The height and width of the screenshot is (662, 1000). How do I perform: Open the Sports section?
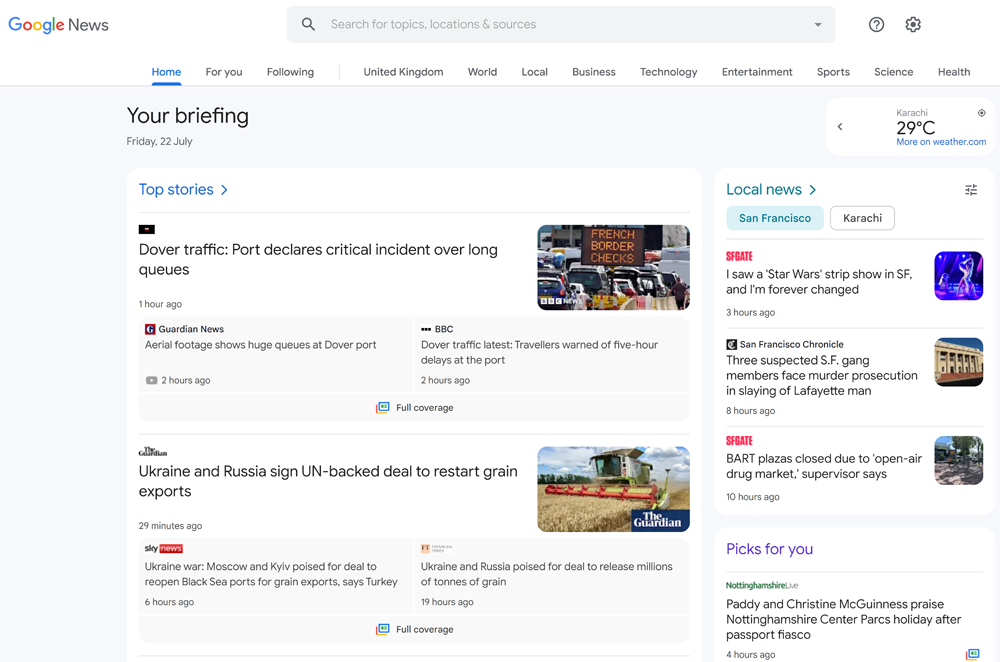point(833,72)
